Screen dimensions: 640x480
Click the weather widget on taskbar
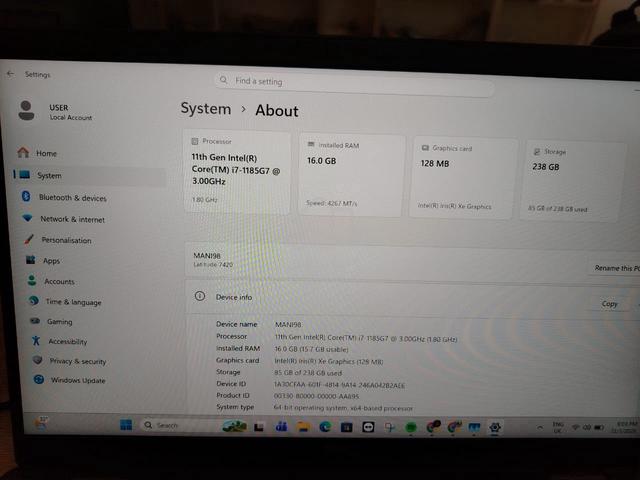click(41, 422)
